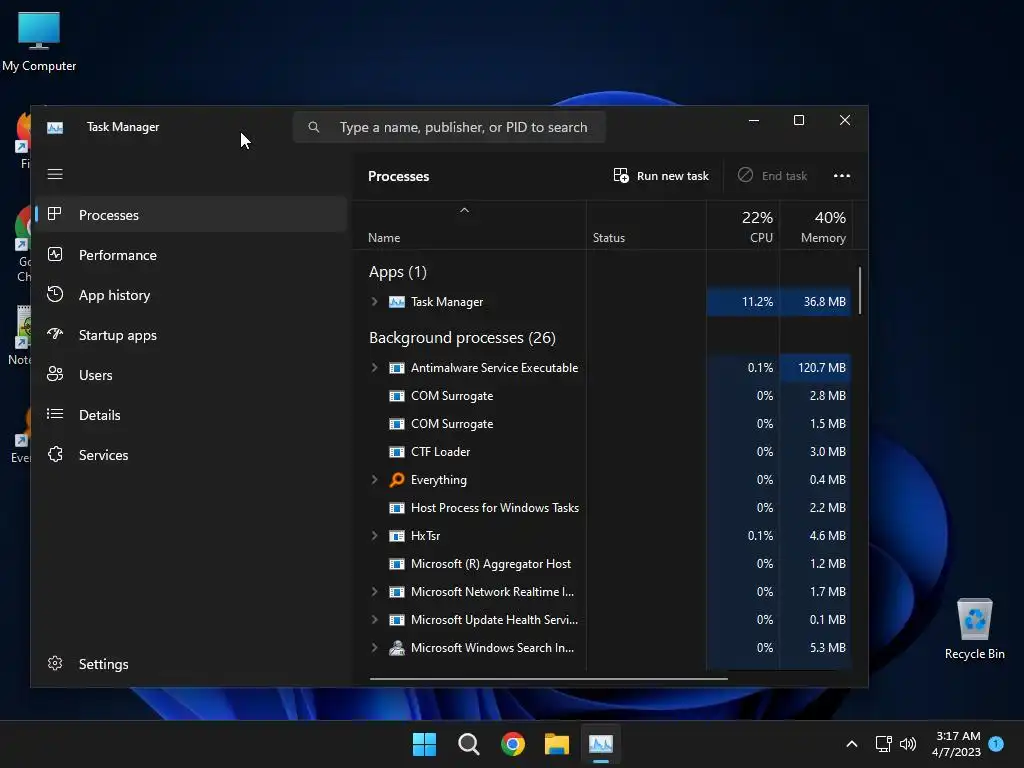Expand the HxTsr process row
The height and width of the screenshot is (768, 1024).
tap(374, 536)
